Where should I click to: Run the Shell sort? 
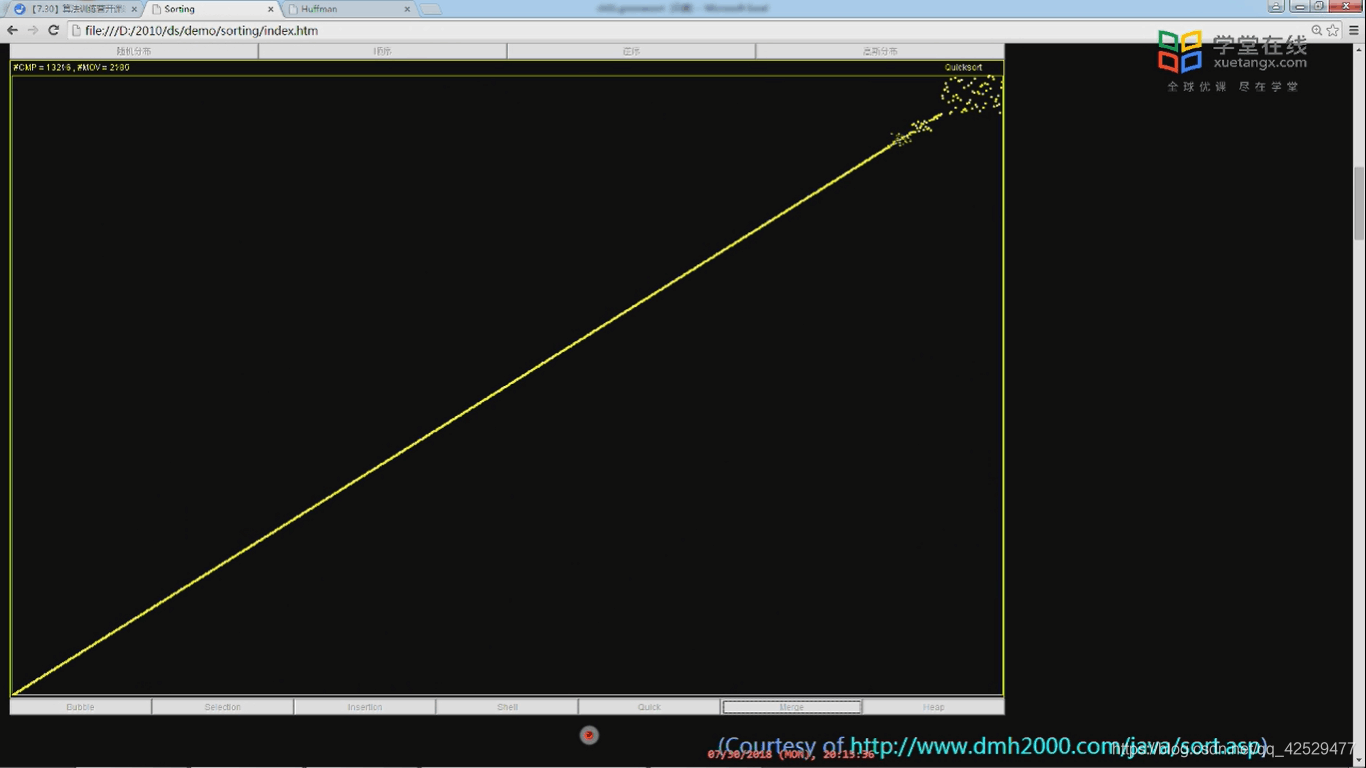click(x=507, y=707)
